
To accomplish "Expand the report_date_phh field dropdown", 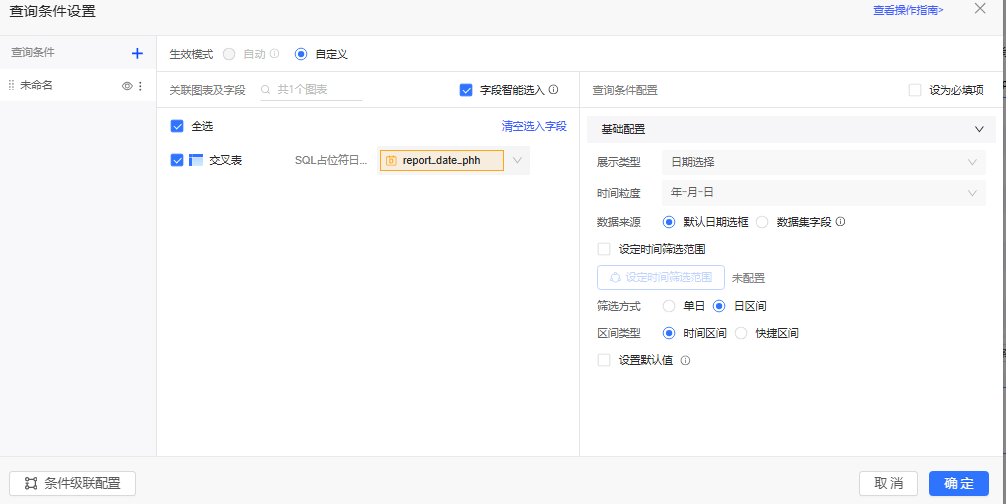I will (517, 160).
